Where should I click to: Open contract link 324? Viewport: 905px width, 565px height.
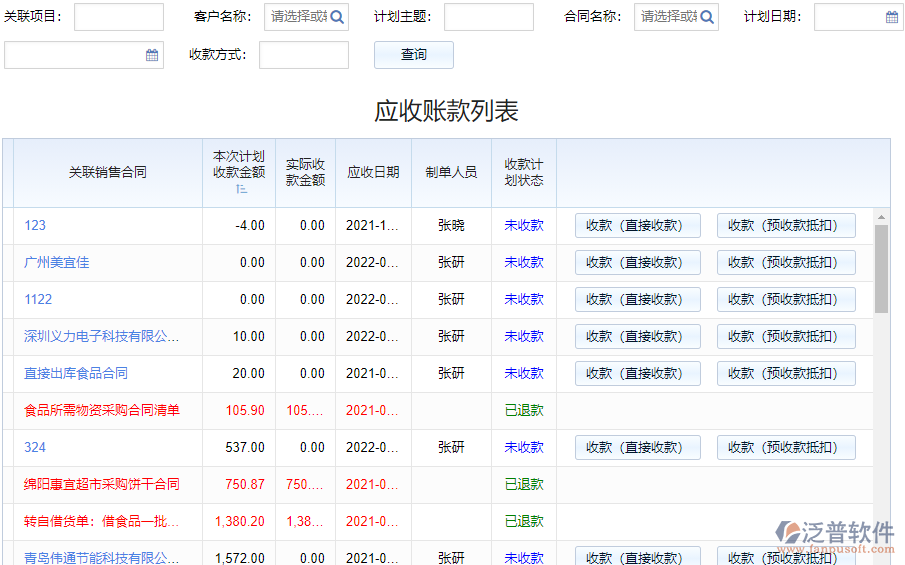[x=35, y=447]
